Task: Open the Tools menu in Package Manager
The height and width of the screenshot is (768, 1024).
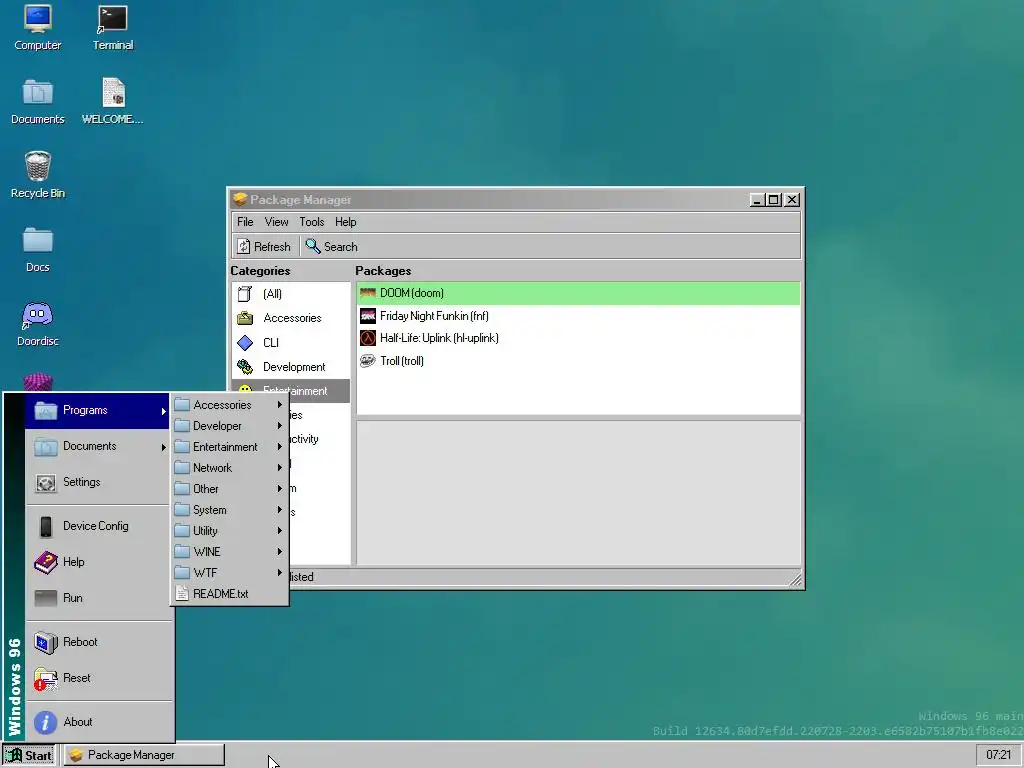Action: tap(312, 222)
